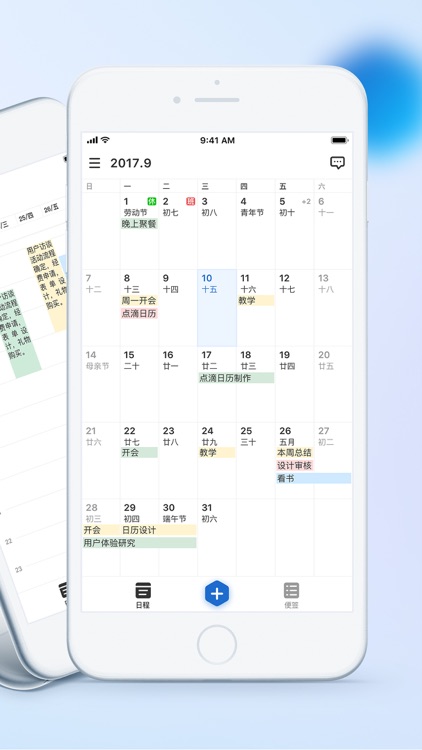Select day 7 十二
Viewport: 422px width, 750px height.
pyautogui.click(x=101, y=308)
